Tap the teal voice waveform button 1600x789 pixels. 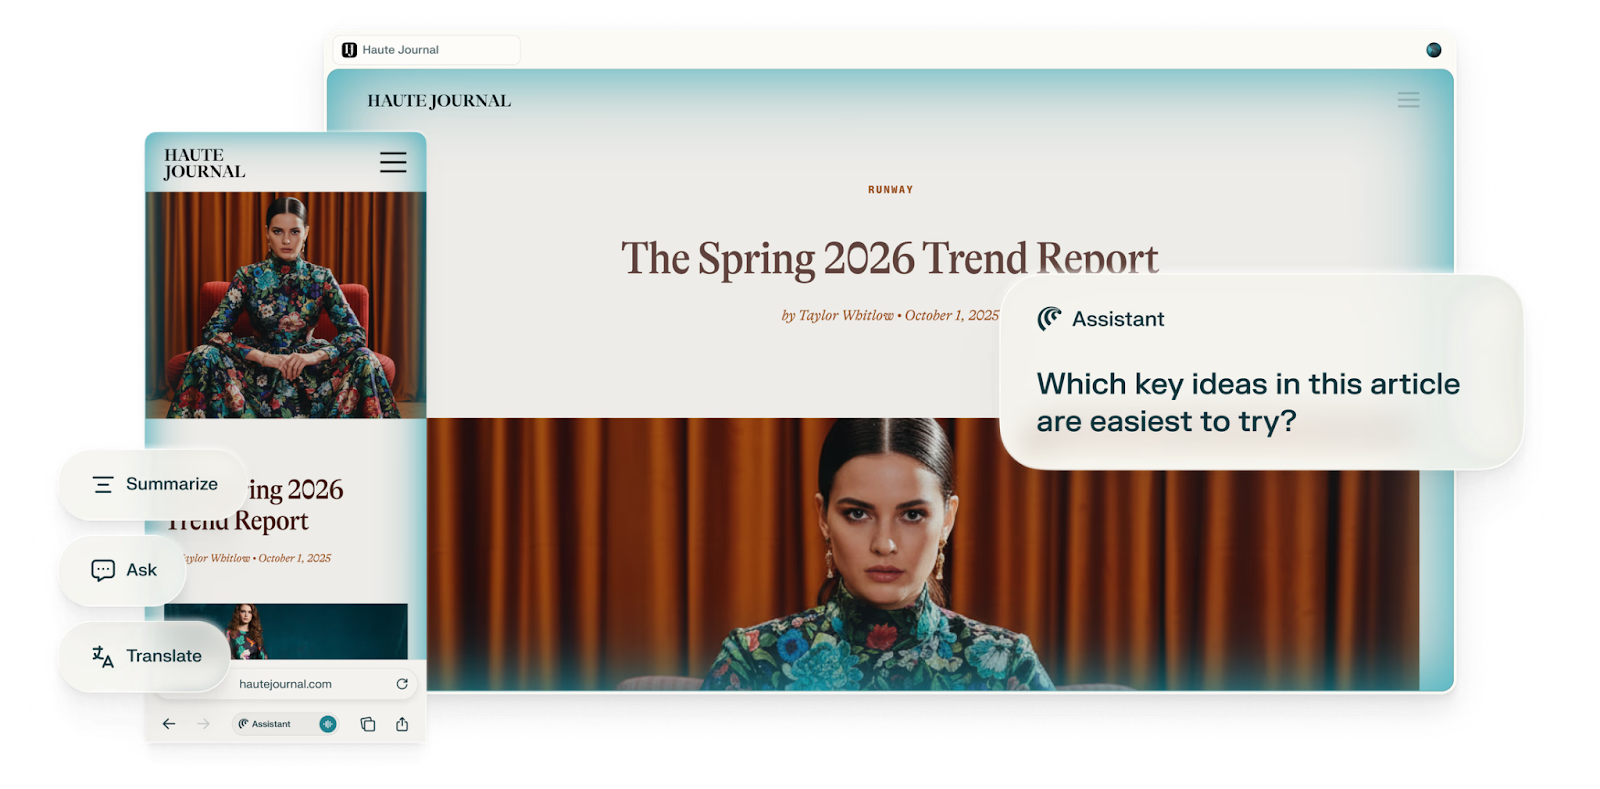(328, 724)
